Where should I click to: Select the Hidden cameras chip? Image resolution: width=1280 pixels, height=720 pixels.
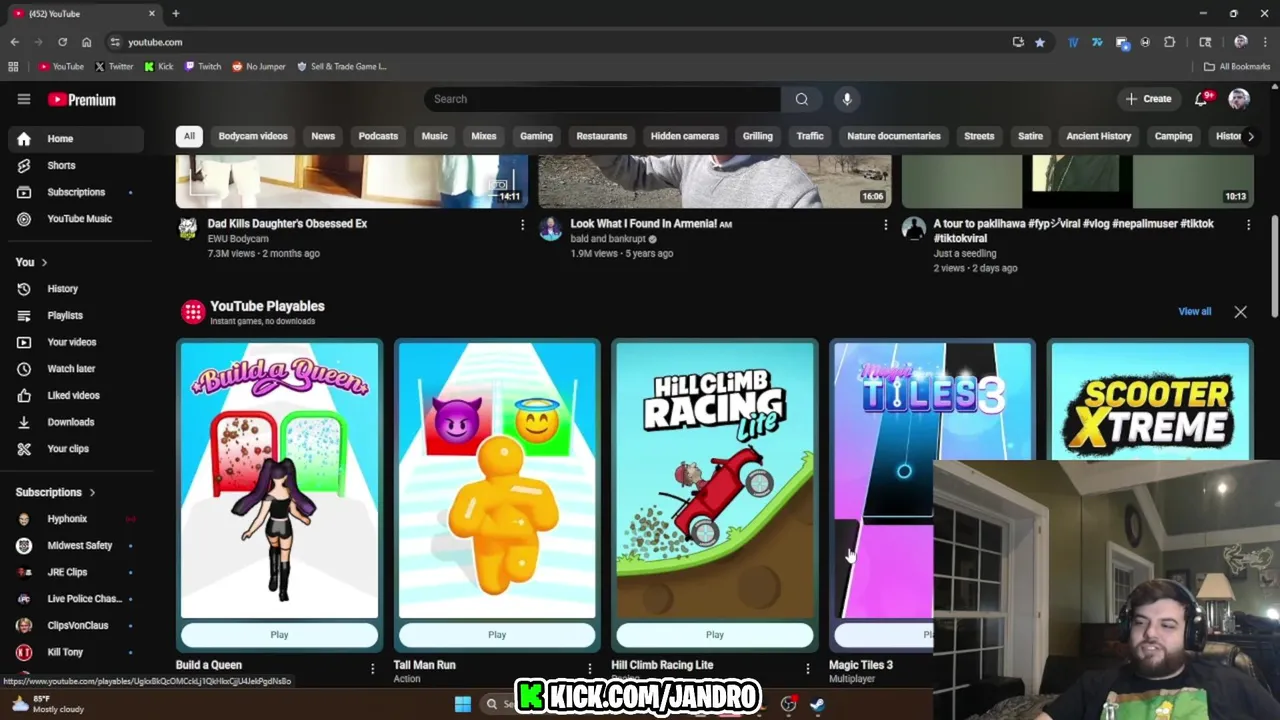click(x=685, y=136)
